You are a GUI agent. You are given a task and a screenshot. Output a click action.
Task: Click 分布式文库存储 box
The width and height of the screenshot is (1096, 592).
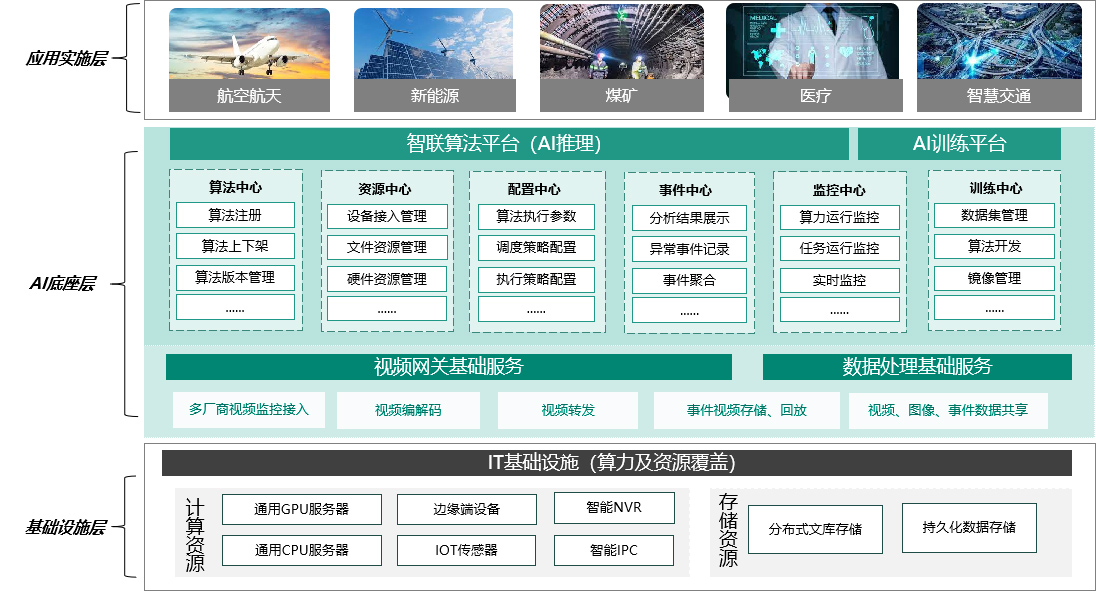[x=815, y=530]
